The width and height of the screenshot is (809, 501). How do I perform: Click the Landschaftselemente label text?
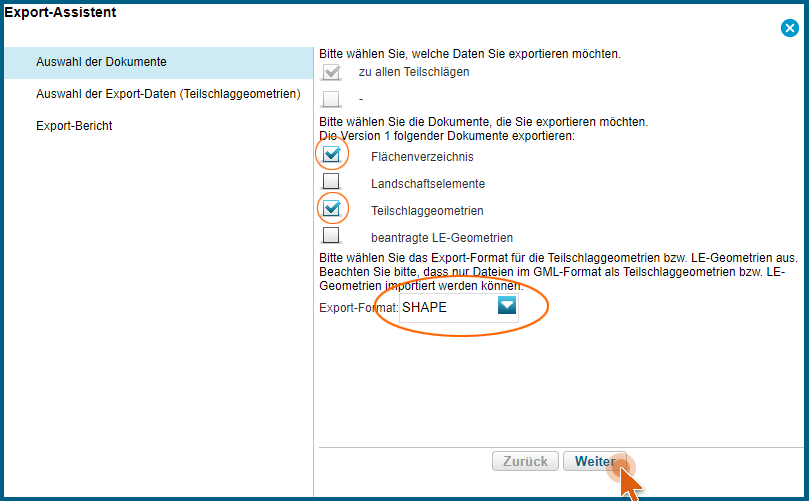click(428, 184)
